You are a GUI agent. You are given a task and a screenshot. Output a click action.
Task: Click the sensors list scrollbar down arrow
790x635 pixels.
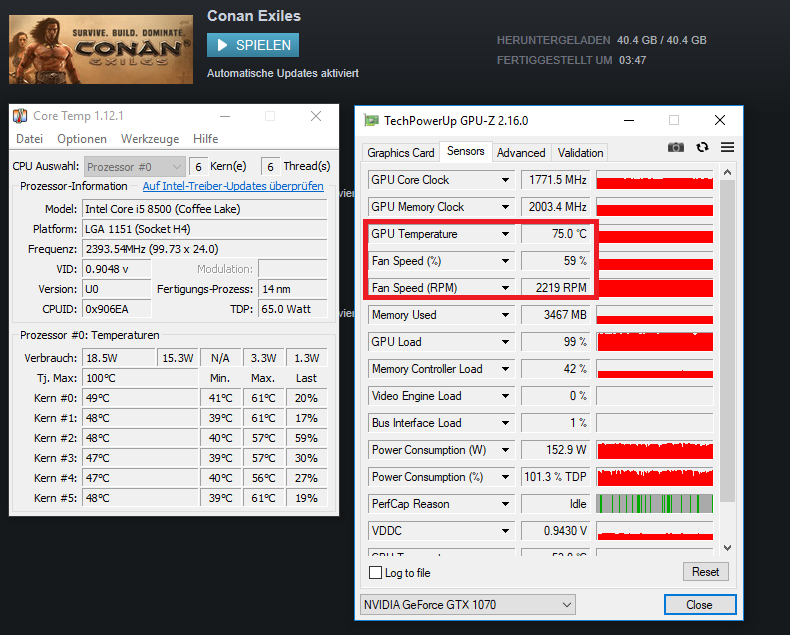[727, 548]
